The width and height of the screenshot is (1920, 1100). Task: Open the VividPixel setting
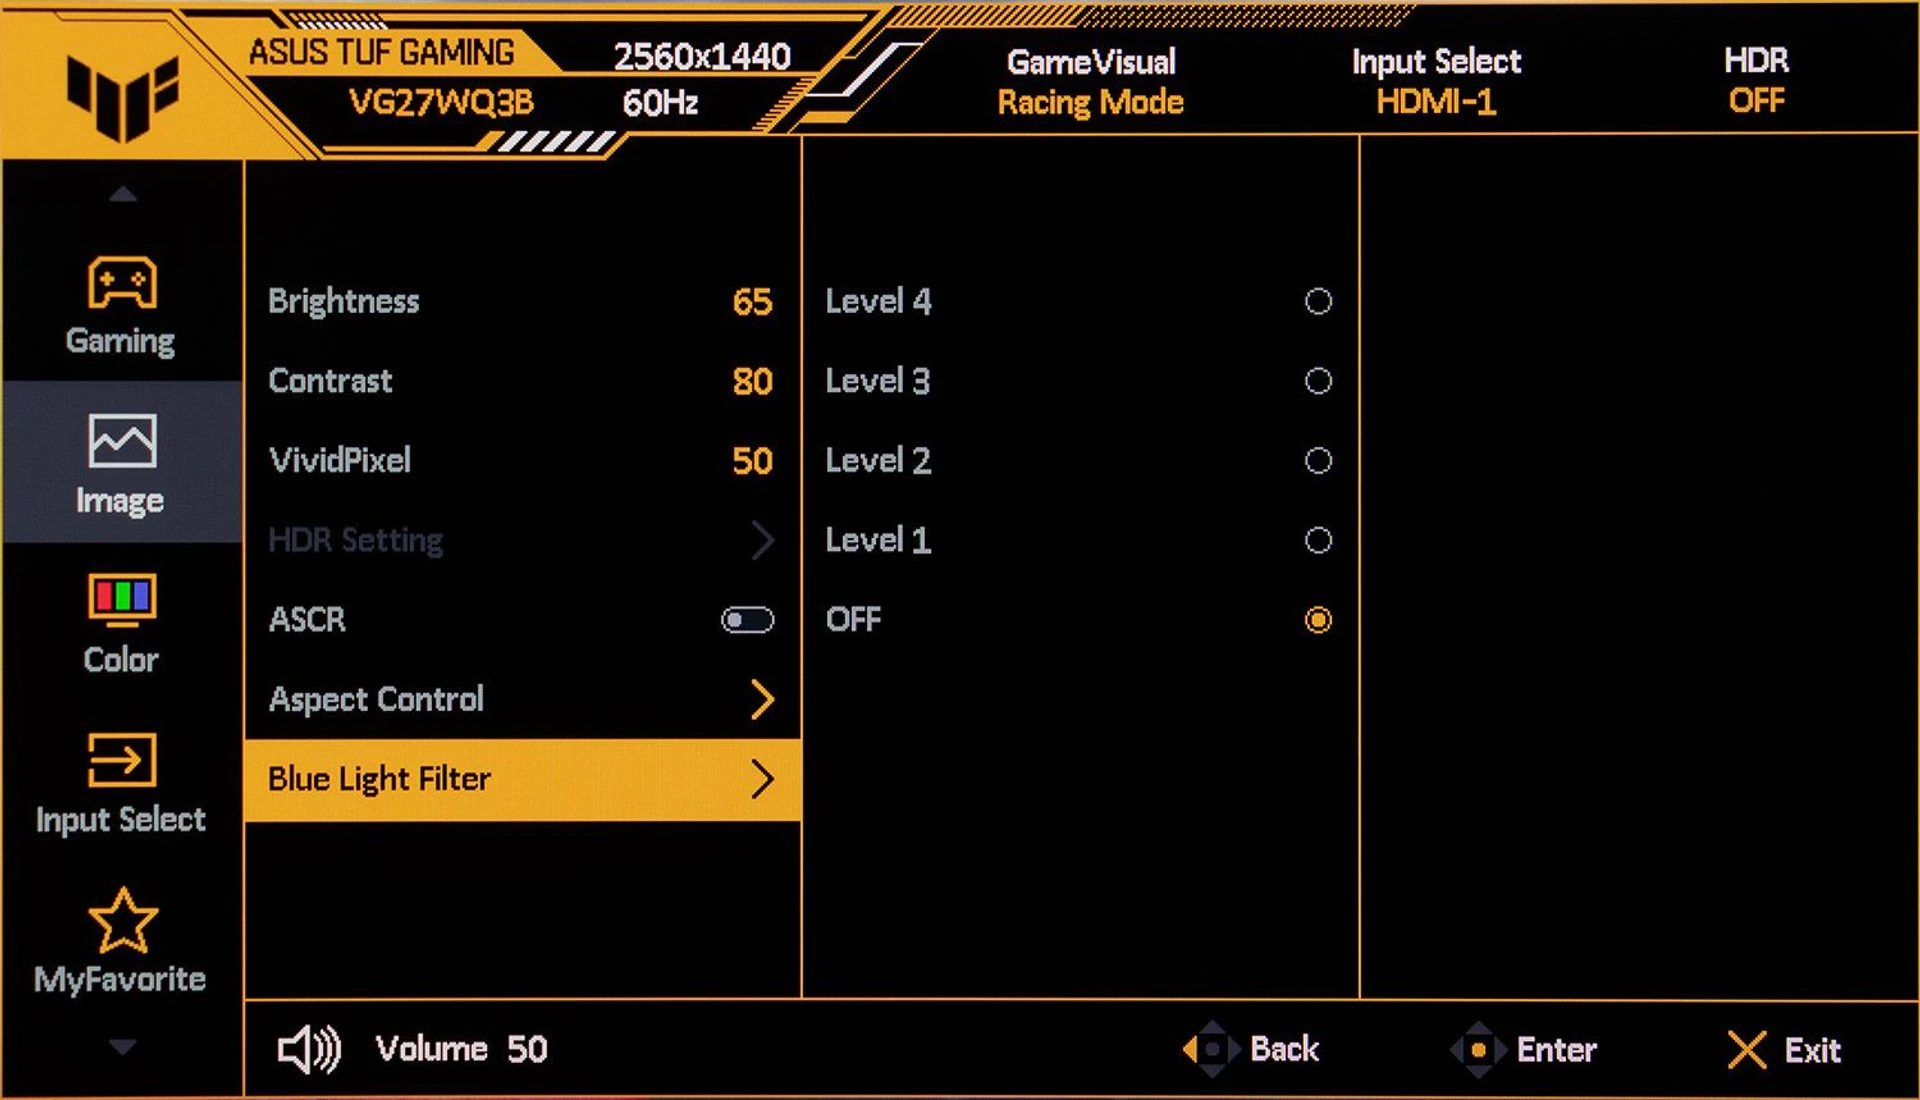pyautogui.click(x=522, y=461)
